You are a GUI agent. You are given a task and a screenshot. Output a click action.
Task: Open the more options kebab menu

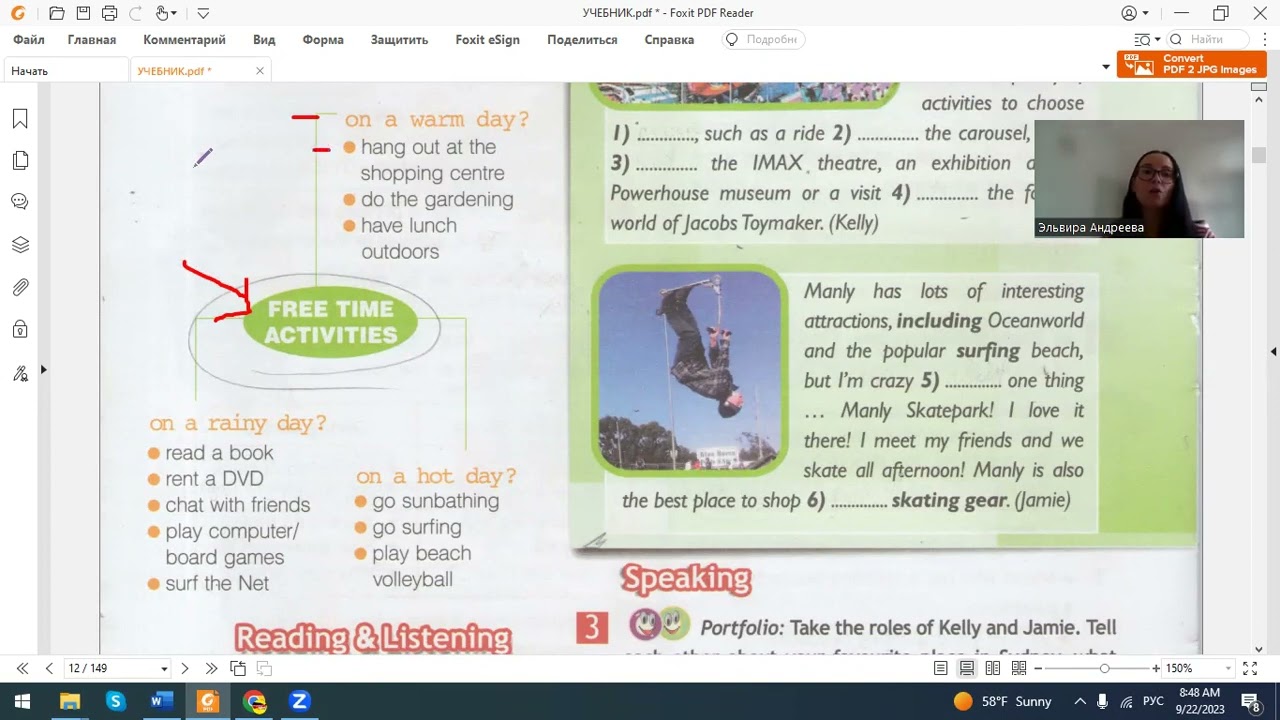[x=1265, y=40]
